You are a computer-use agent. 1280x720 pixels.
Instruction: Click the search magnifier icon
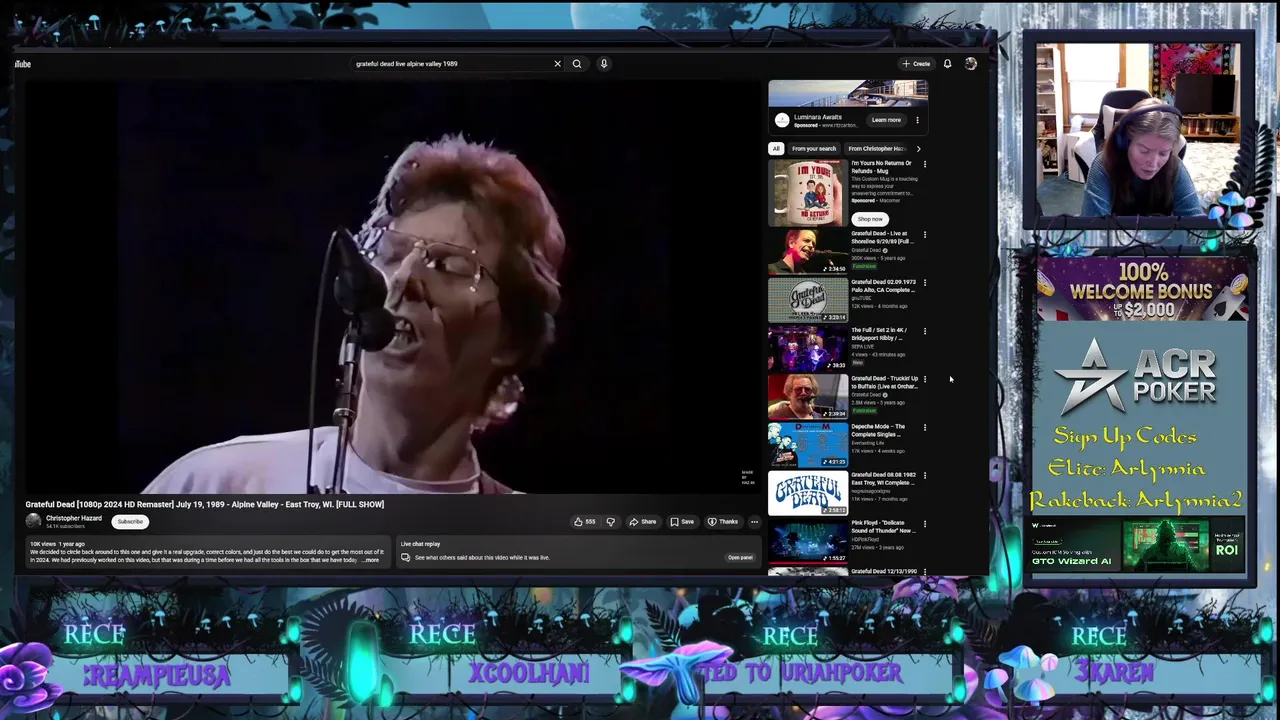(577, 64)
